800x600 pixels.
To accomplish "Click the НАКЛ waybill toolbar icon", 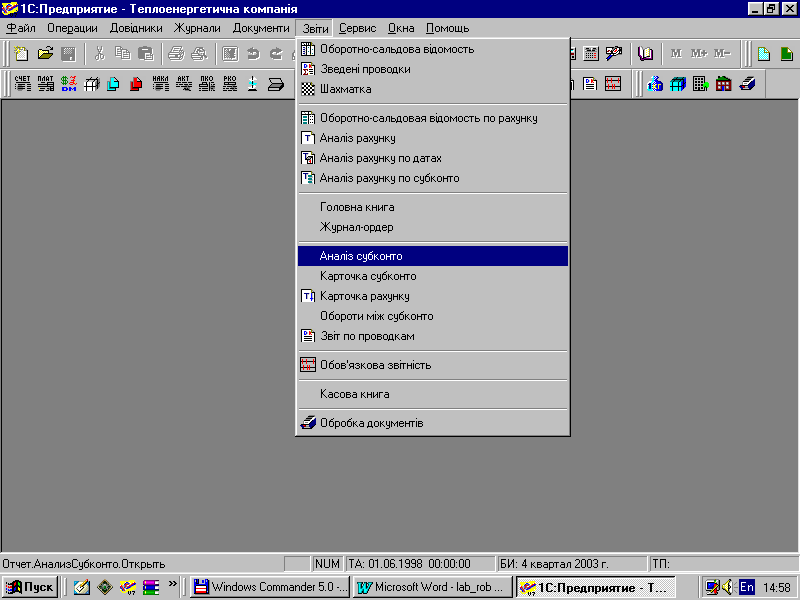I will pos(160,84).
